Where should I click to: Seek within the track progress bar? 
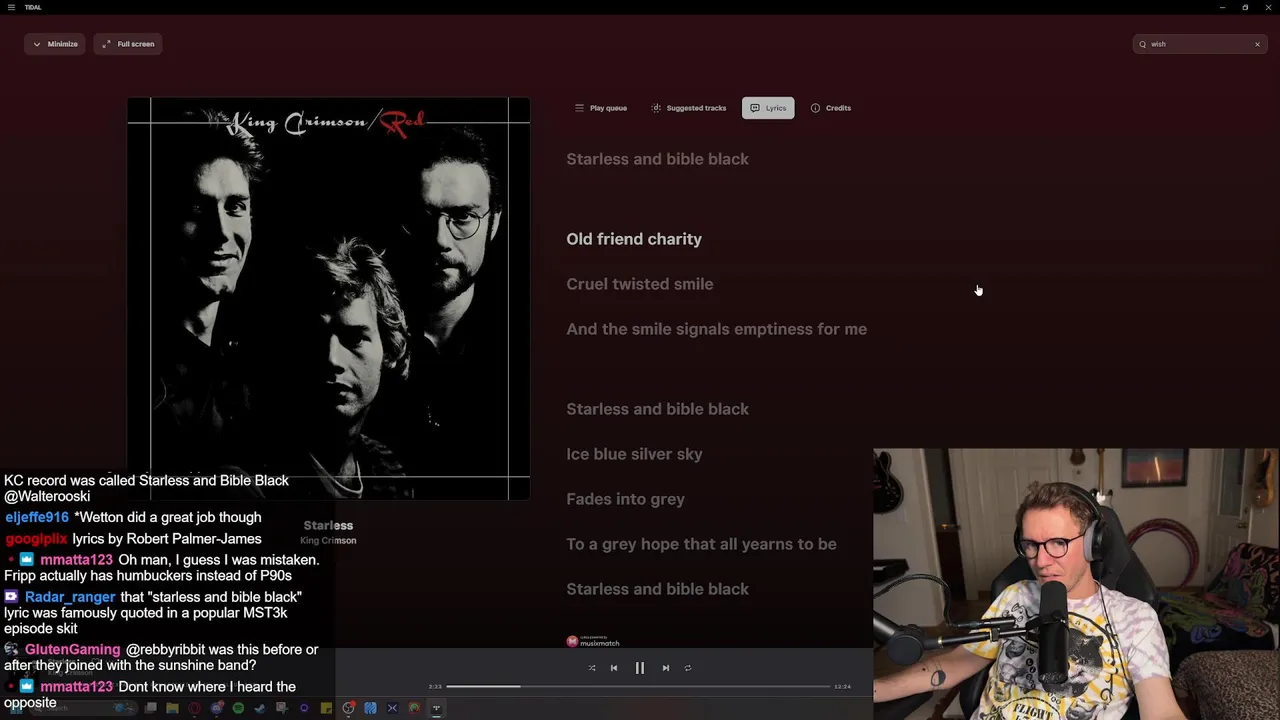point(638,686)
